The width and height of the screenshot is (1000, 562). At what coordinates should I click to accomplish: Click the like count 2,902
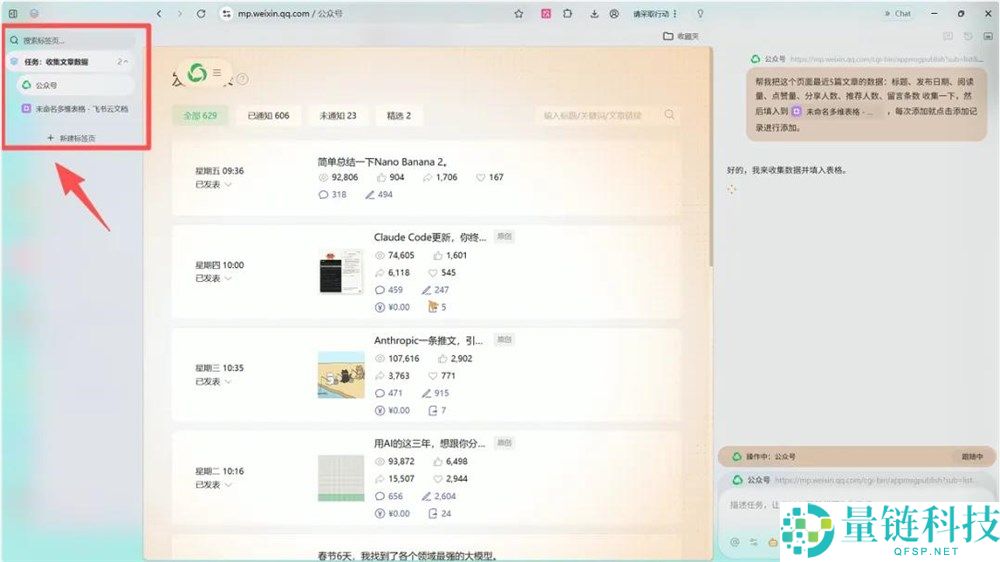click(461, 359)
